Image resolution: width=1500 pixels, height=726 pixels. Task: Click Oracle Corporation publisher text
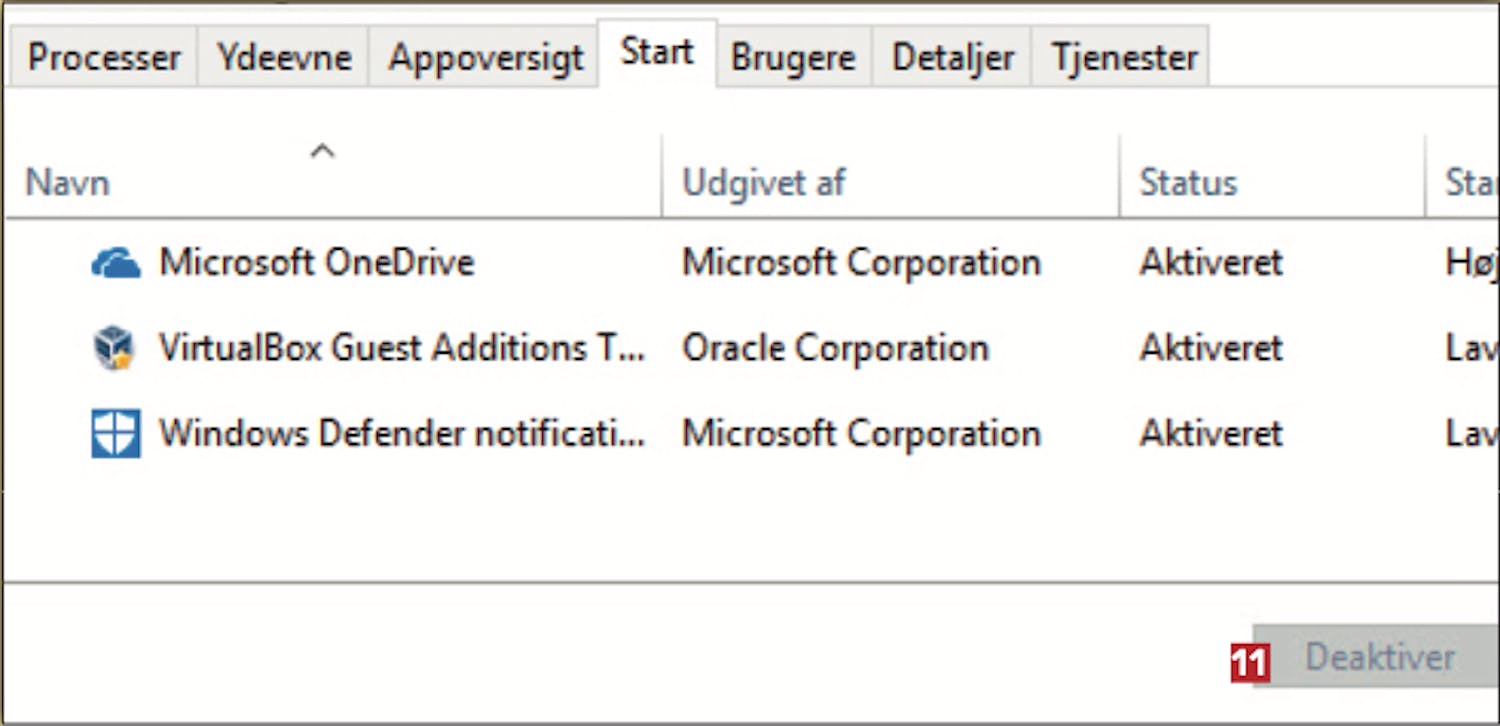pos(835,348)
